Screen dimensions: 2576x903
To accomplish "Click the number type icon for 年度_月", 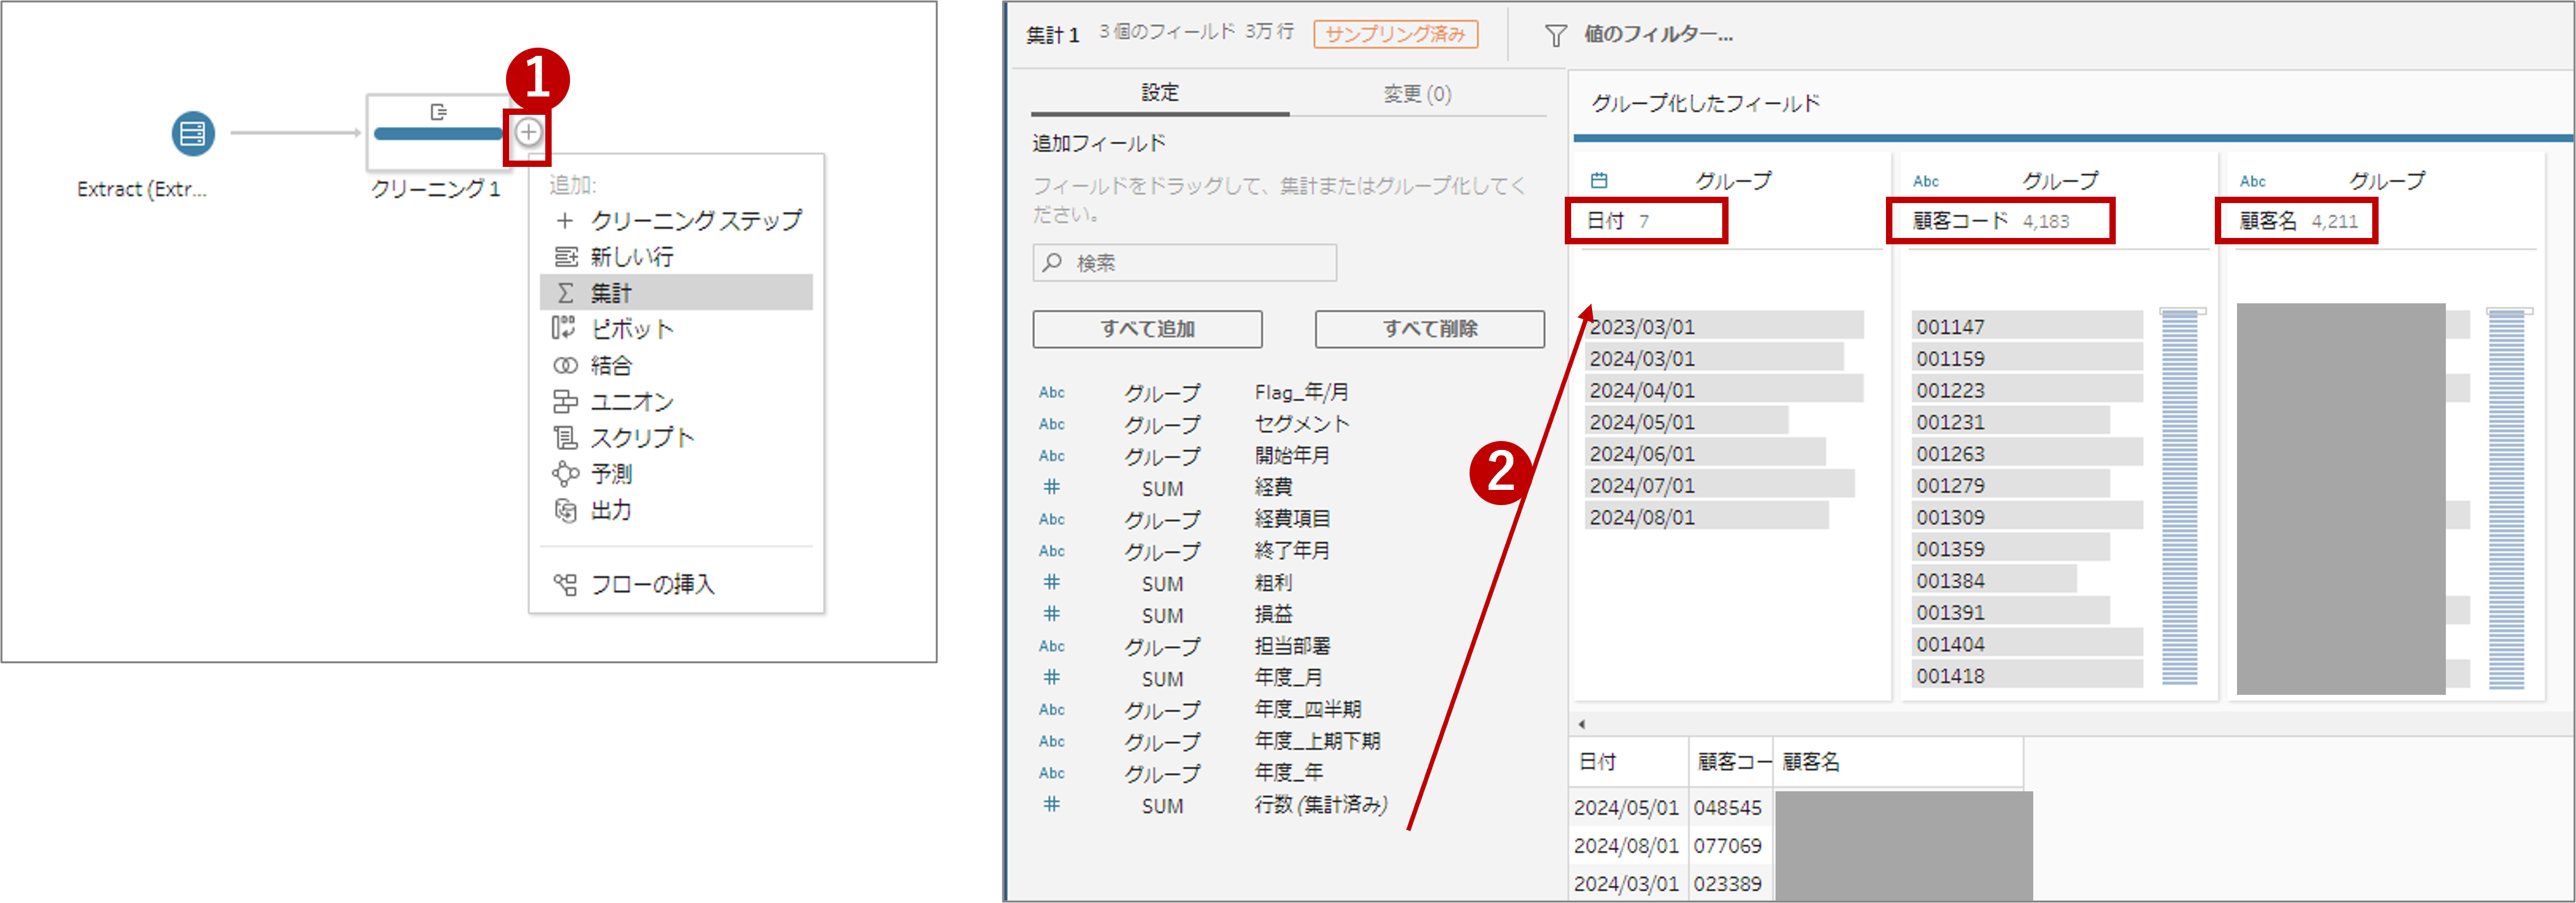I will pyautogui.click(x=1051, y=677).
